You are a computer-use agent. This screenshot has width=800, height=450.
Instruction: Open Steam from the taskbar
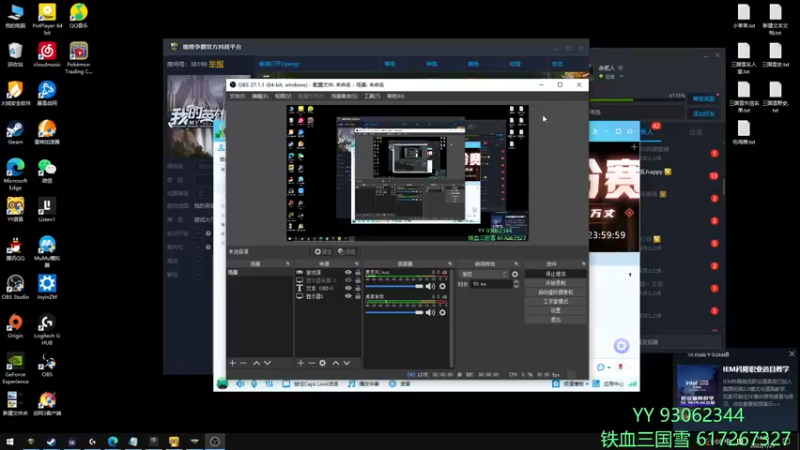51,441
